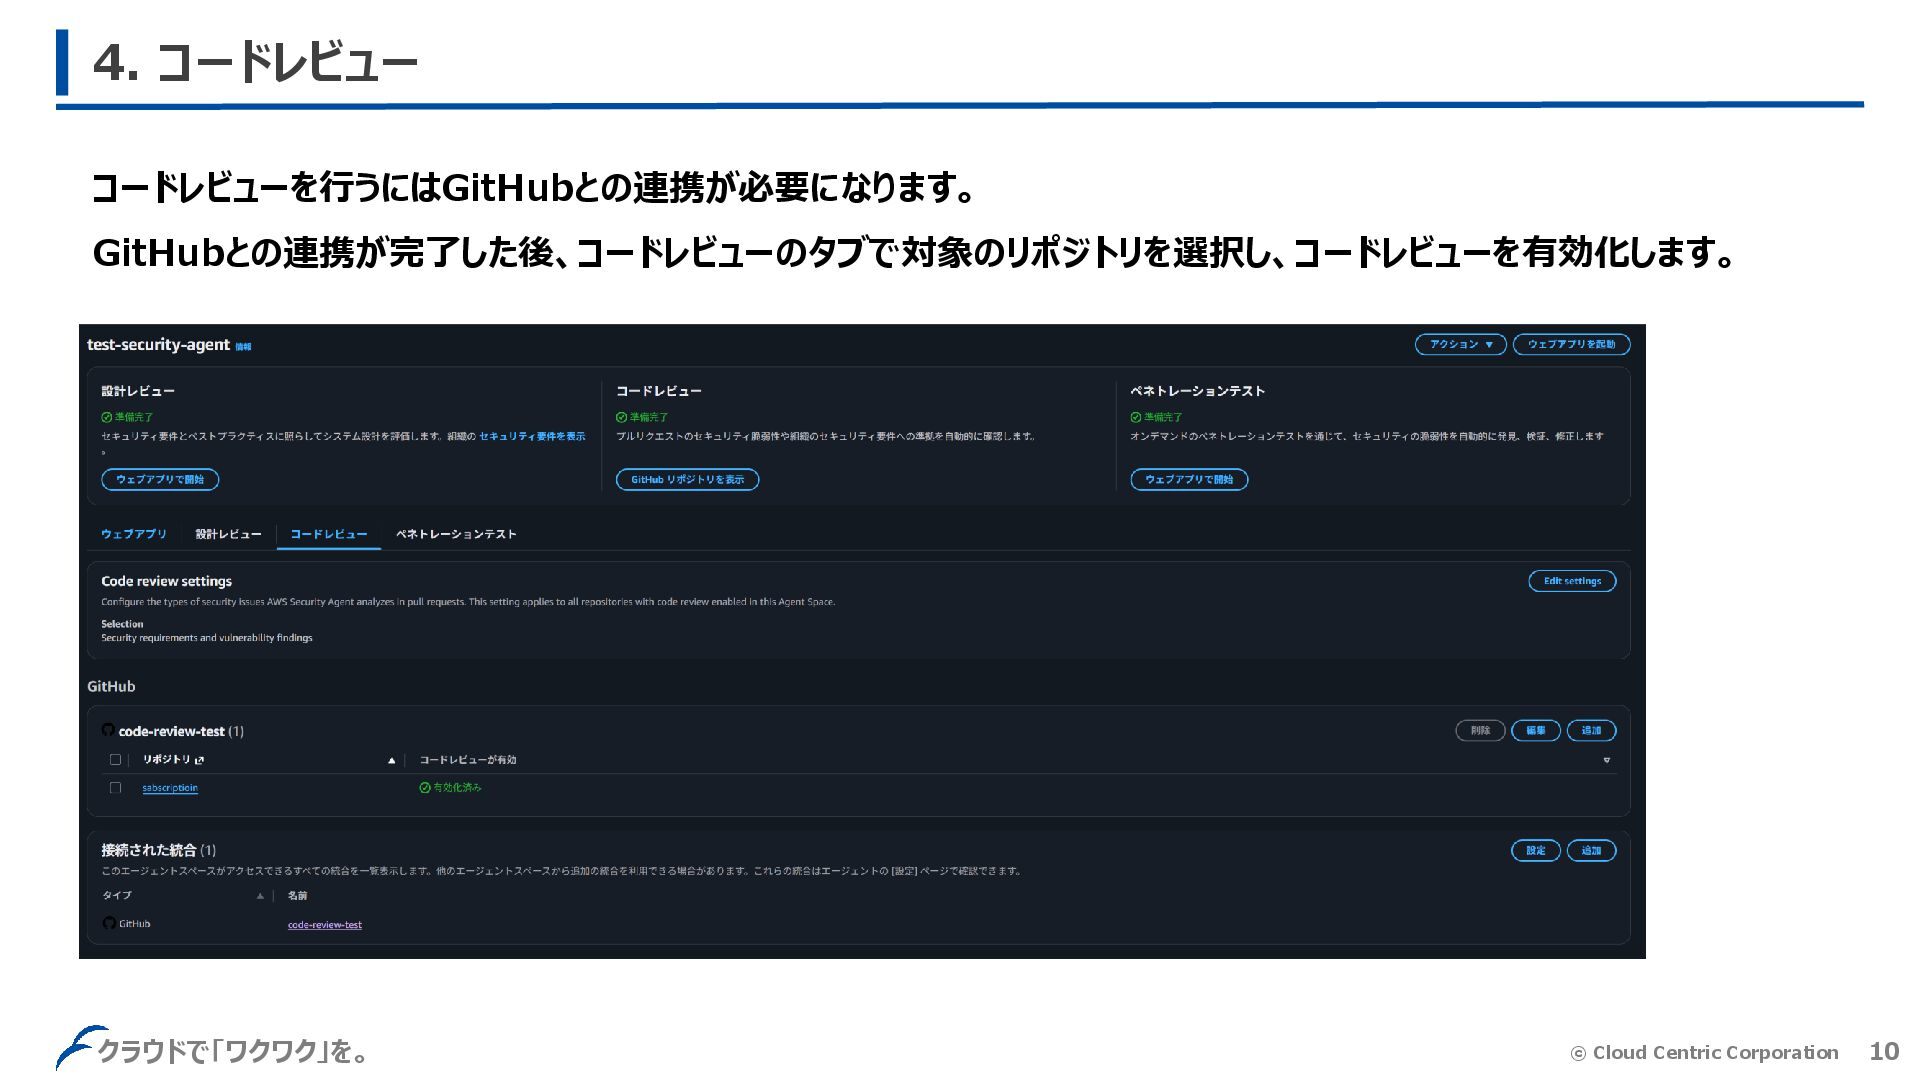
Task: Sort the コードレビューが有効 column with down arrow
Action: [x=1607, y=761]
